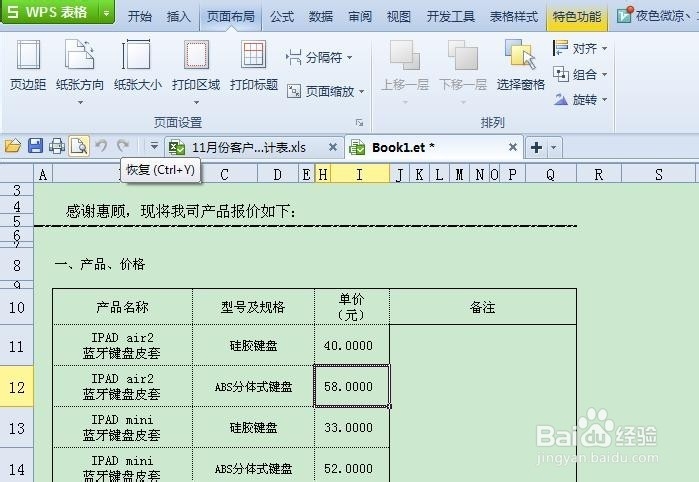Switch to the 审阅 ribbon tab
This screenshot has height=482, width=699.
click(x=359, y=16)
